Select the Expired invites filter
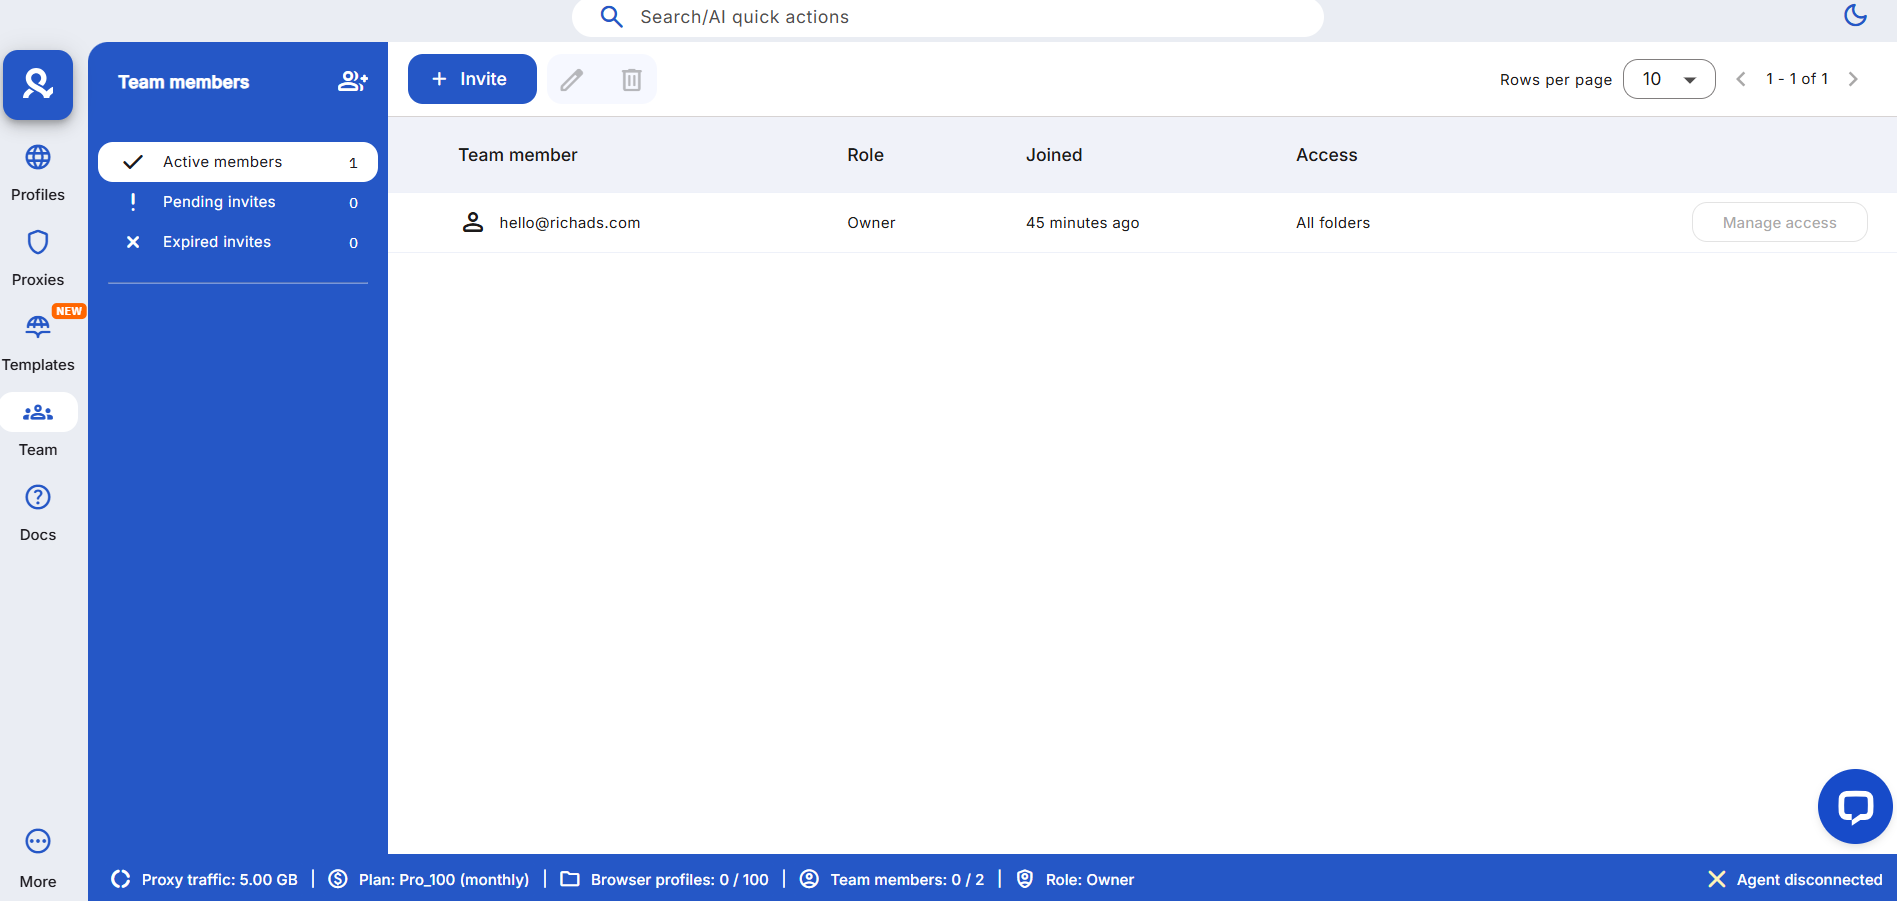 (238, 242)
